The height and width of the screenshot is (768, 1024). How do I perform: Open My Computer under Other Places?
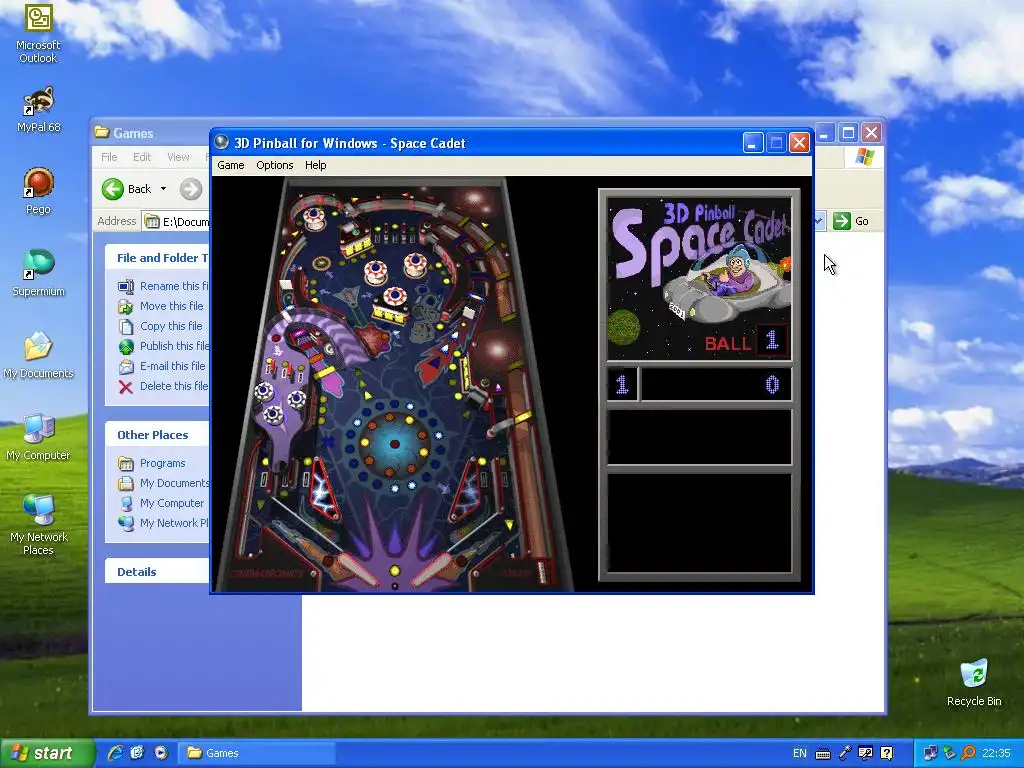(x=172, y=503)
